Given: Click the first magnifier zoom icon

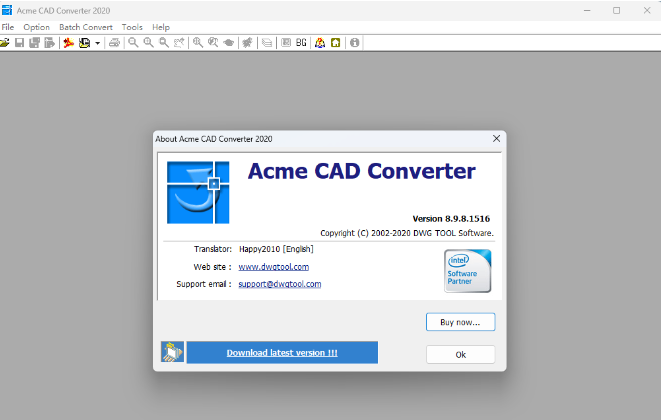Looking at the screenshot, I should (133, 43).
